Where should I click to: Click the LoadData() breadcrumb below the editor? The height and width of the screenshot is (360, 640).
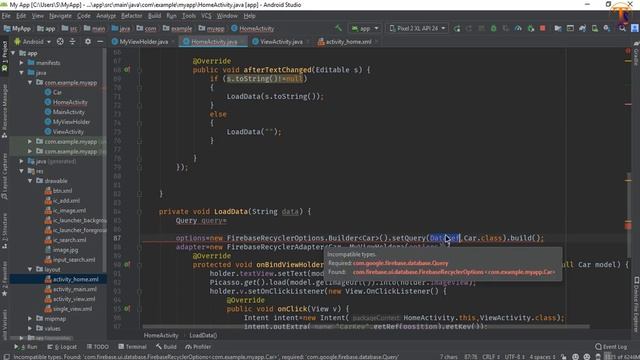pos(203,336)
